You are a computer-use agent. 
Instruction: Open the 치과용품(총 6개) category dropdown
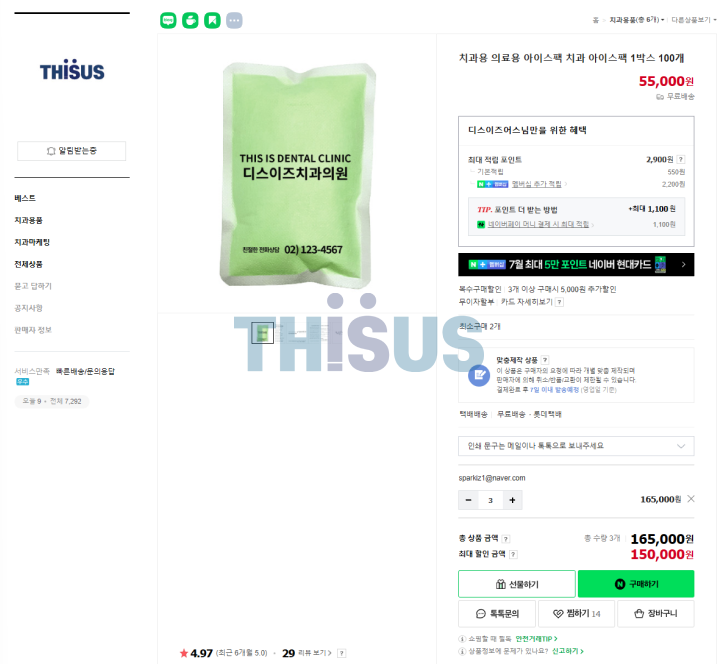pos(636,20)
